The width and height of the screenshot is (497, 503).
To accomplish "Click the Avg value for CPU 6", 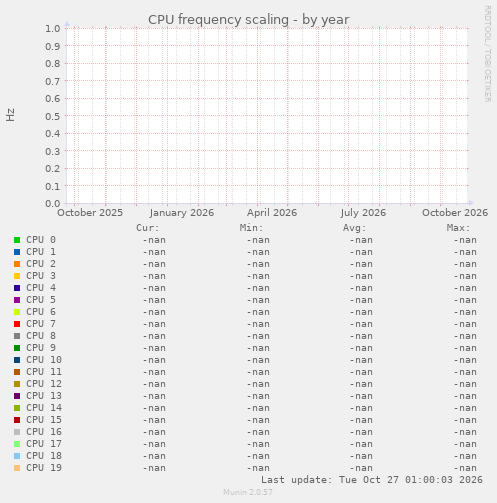I will point(361,312).
